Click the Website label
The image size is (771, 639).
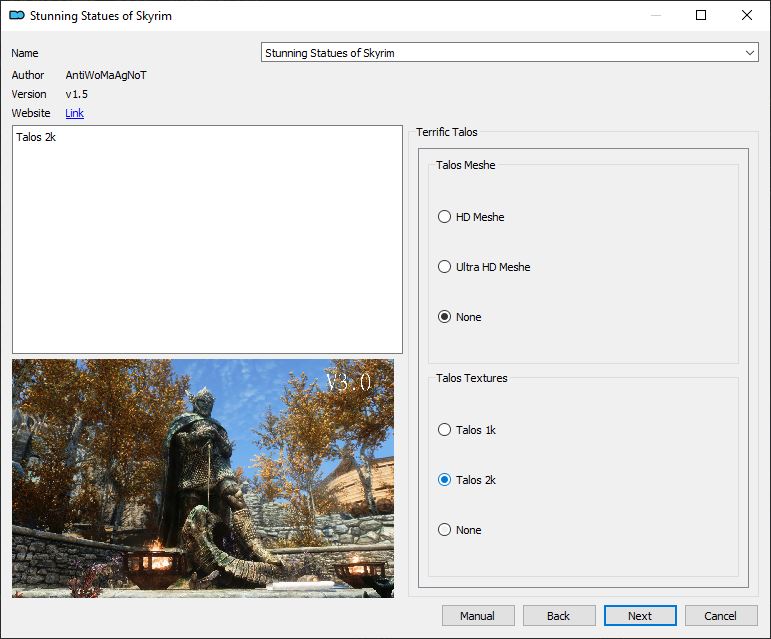(31, 113)
